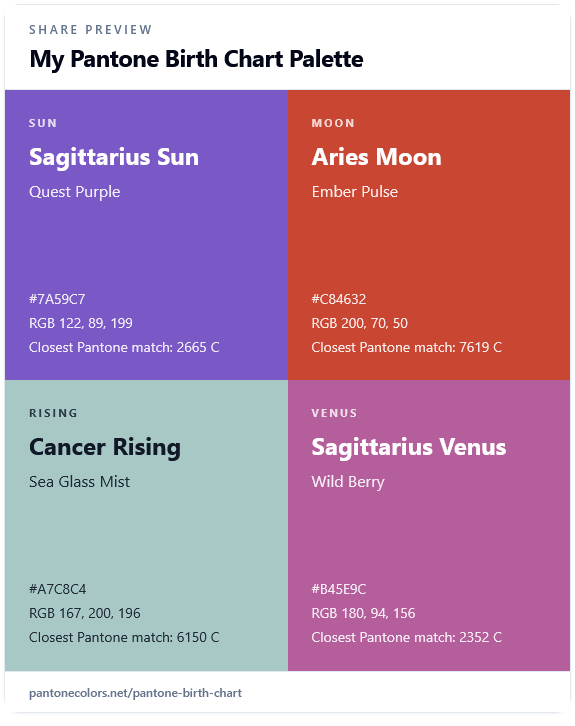The width and height of the screenshot is (575, 726).
Task: Open the pantonecolors.net/pantone-birth-chart link
Action: click(135, 693)
